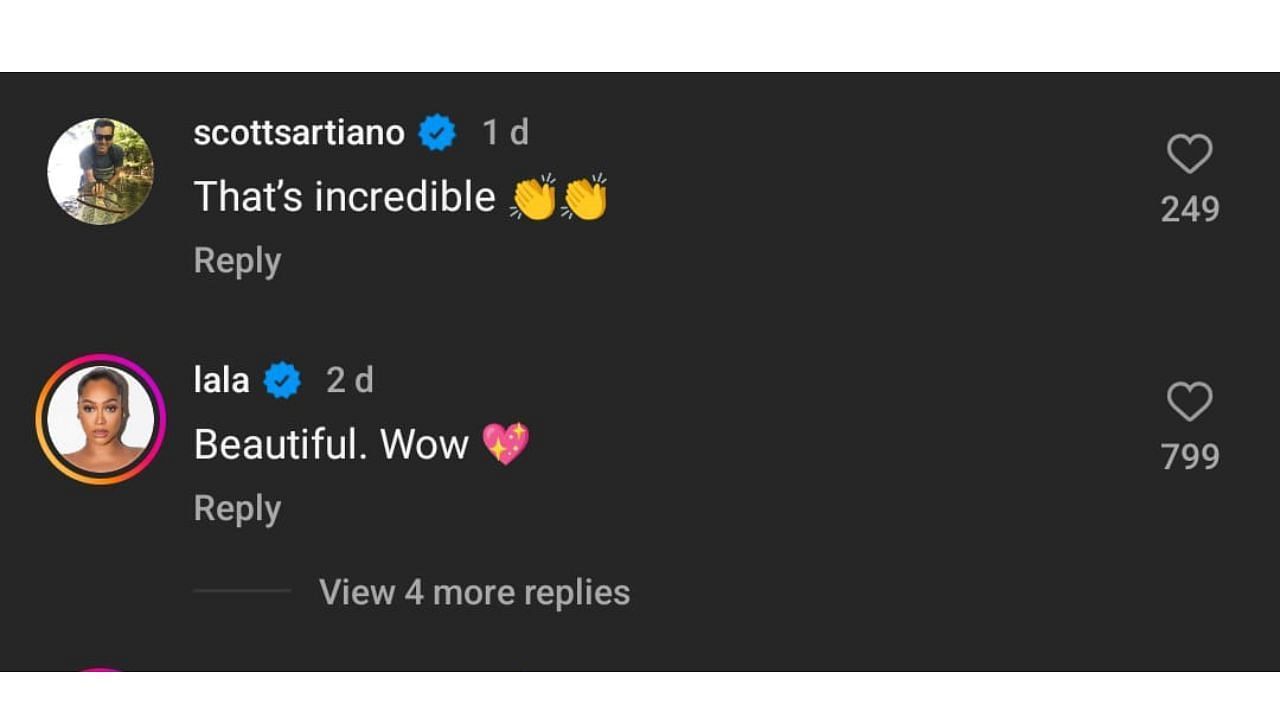Click the 799 like count
The image size is (1280, 720).
pyautogui.click(x=1189, y=457)
